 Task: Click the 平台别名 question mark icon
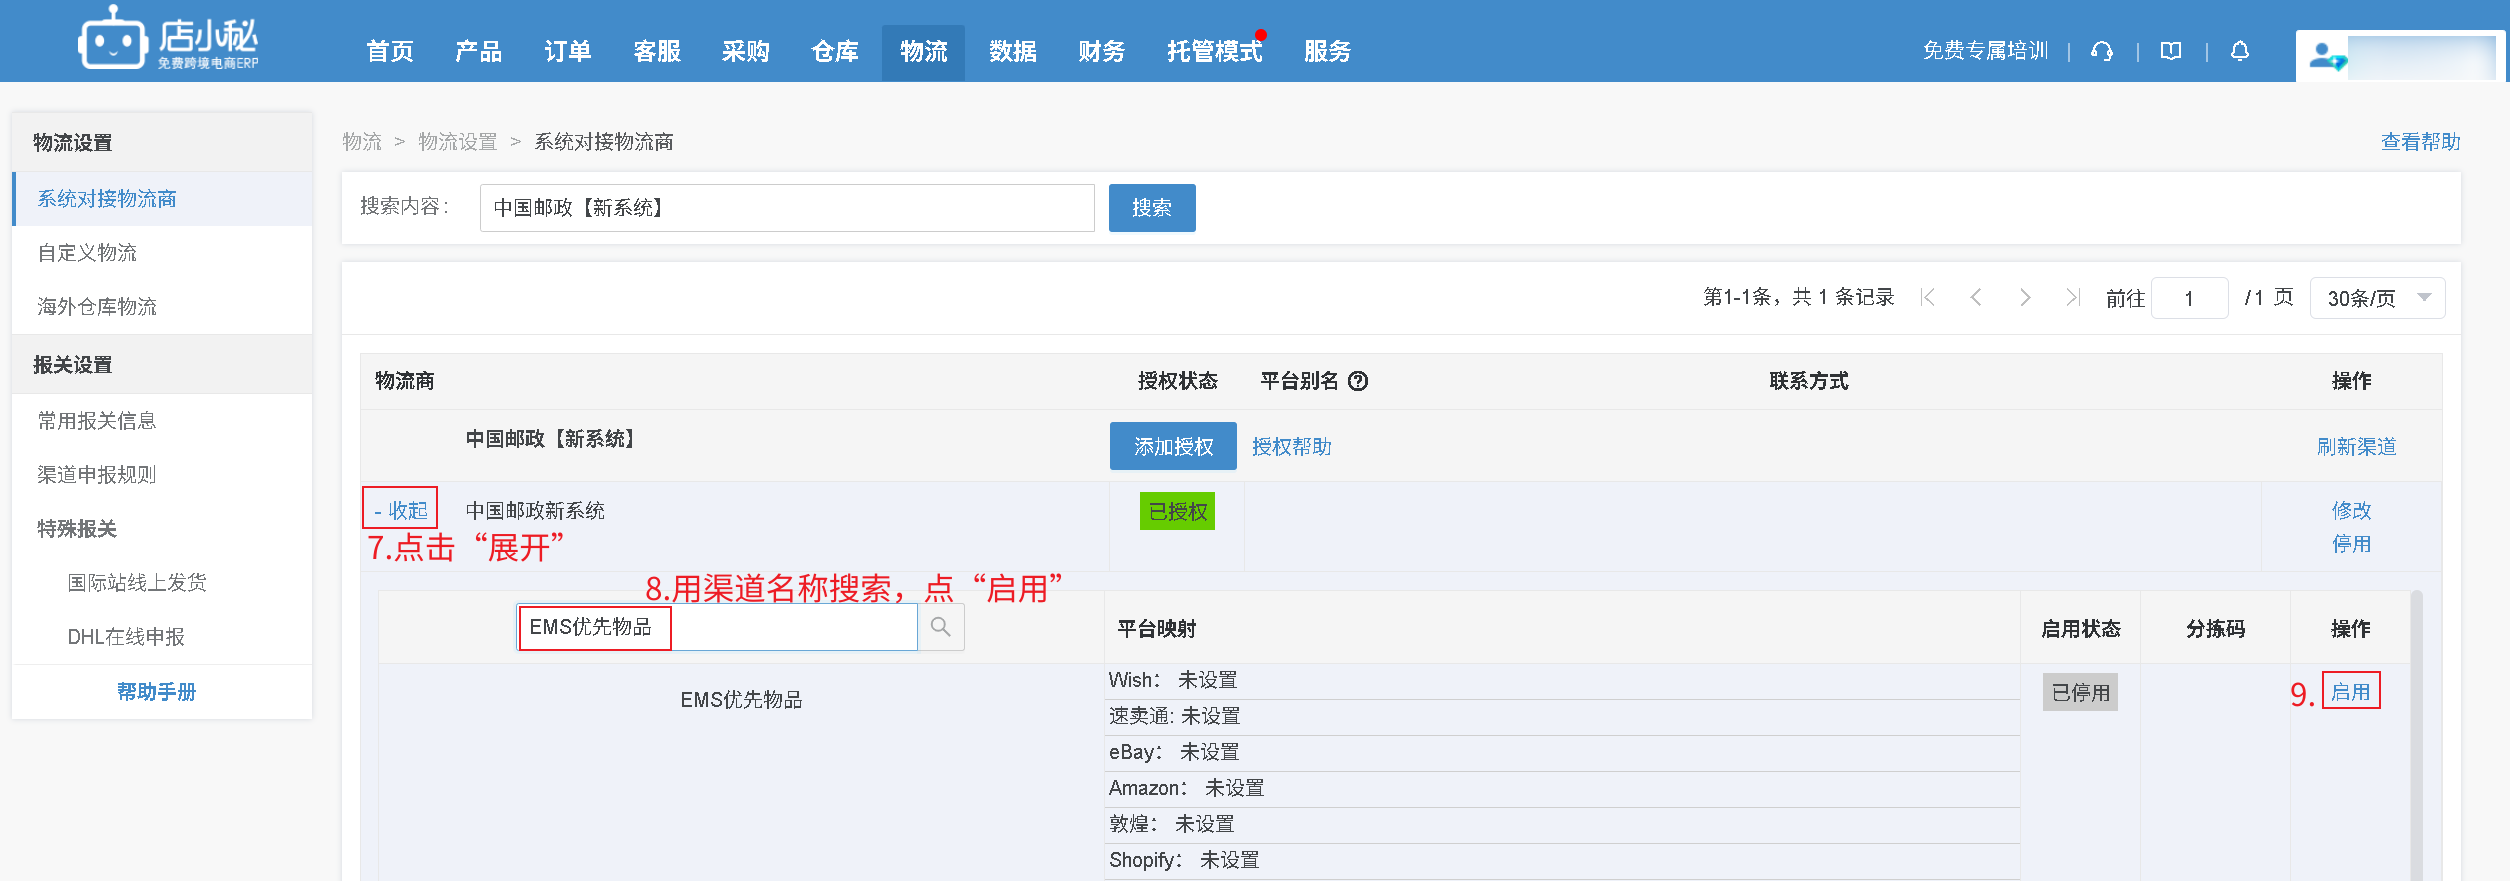click(x=1358, y=381)
